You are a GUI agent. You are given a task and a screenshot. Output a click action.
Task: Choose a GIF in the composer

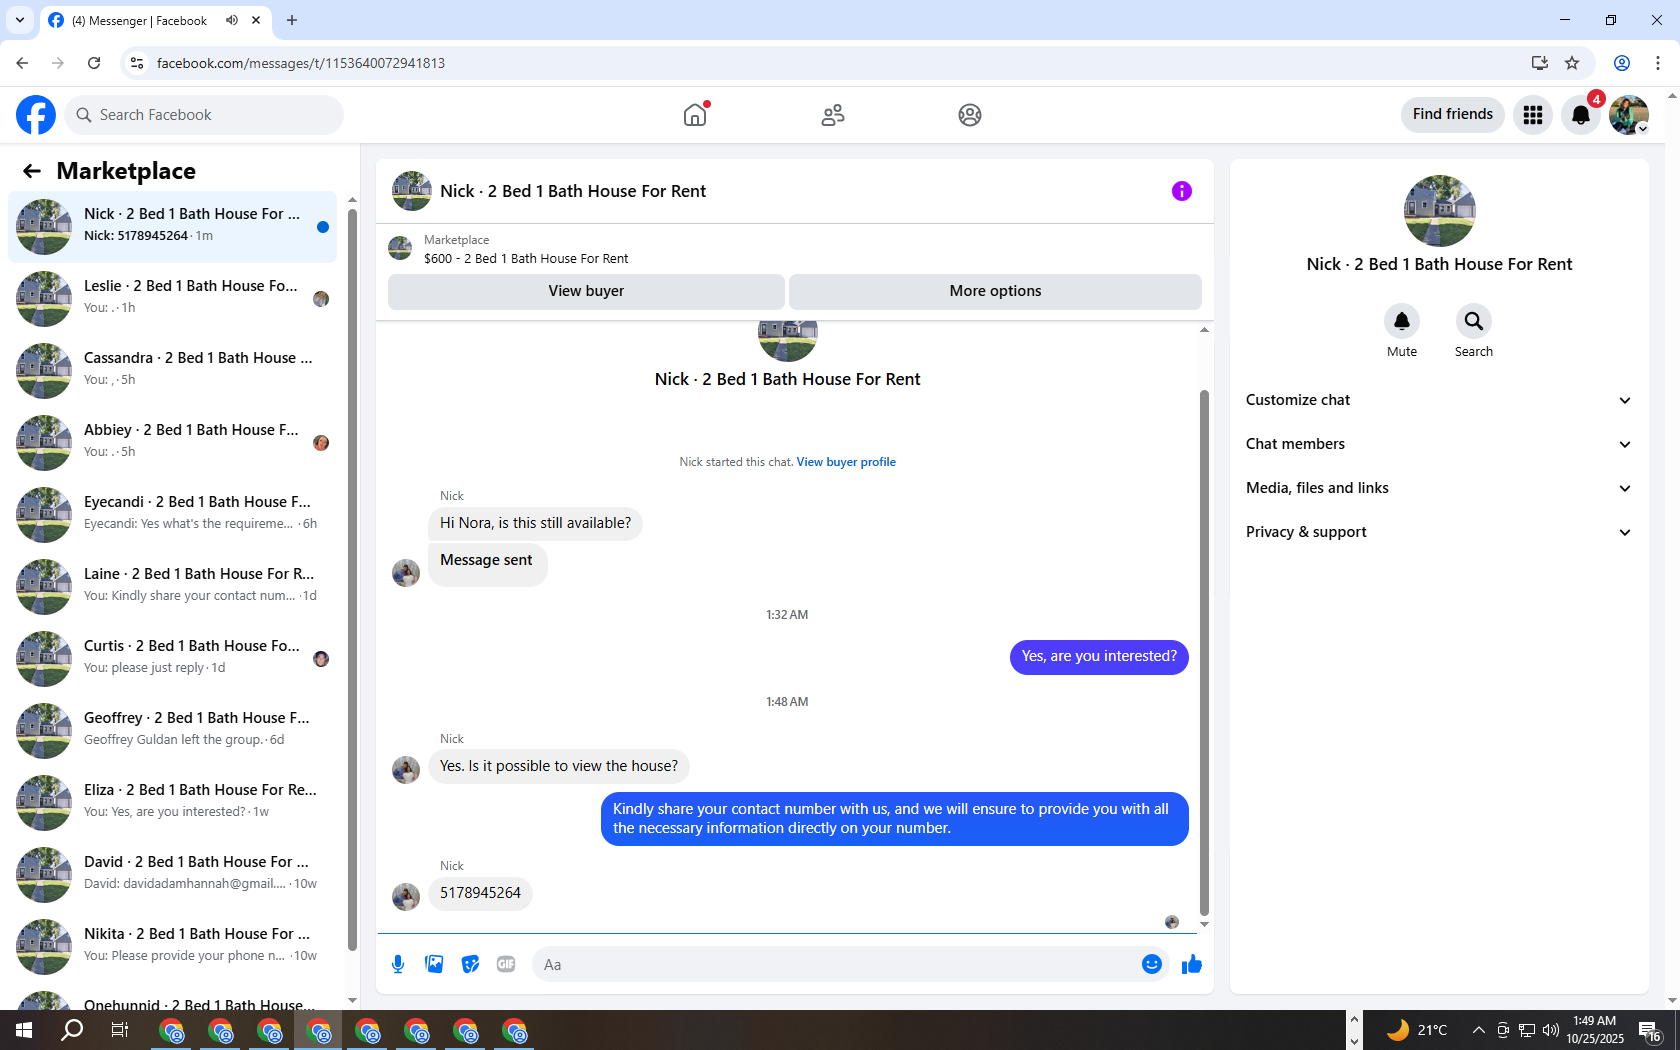(x=506, y=964)
